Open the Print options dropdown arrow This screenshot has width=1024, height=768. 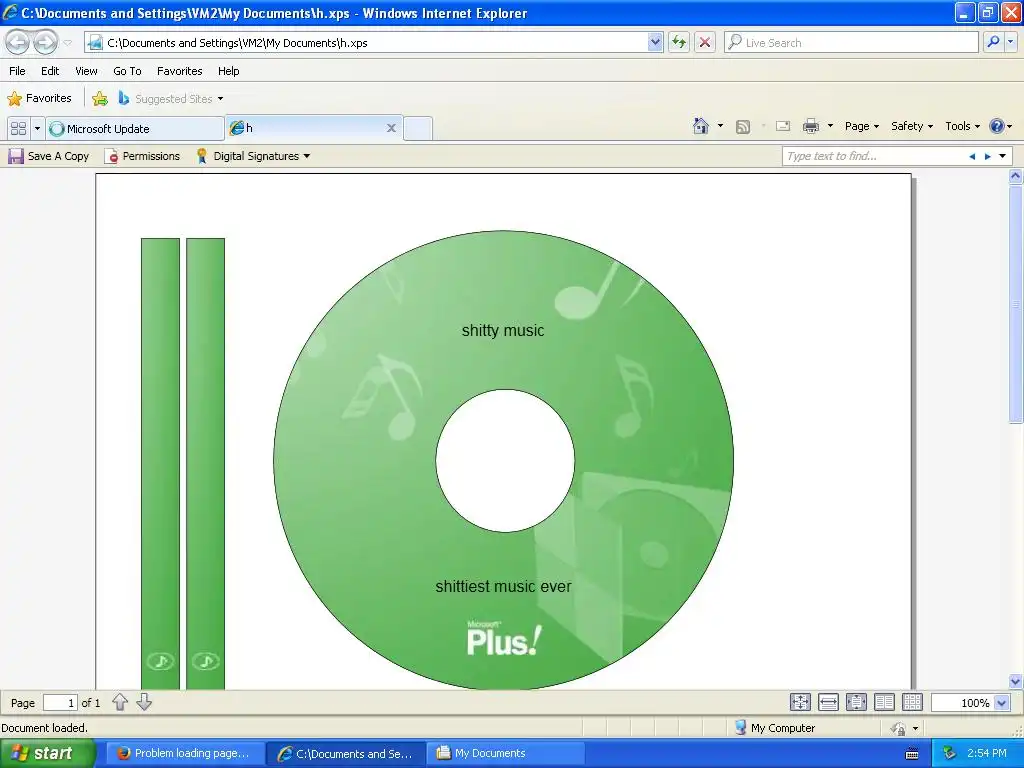pyautogui.click(x=830, y=126)
